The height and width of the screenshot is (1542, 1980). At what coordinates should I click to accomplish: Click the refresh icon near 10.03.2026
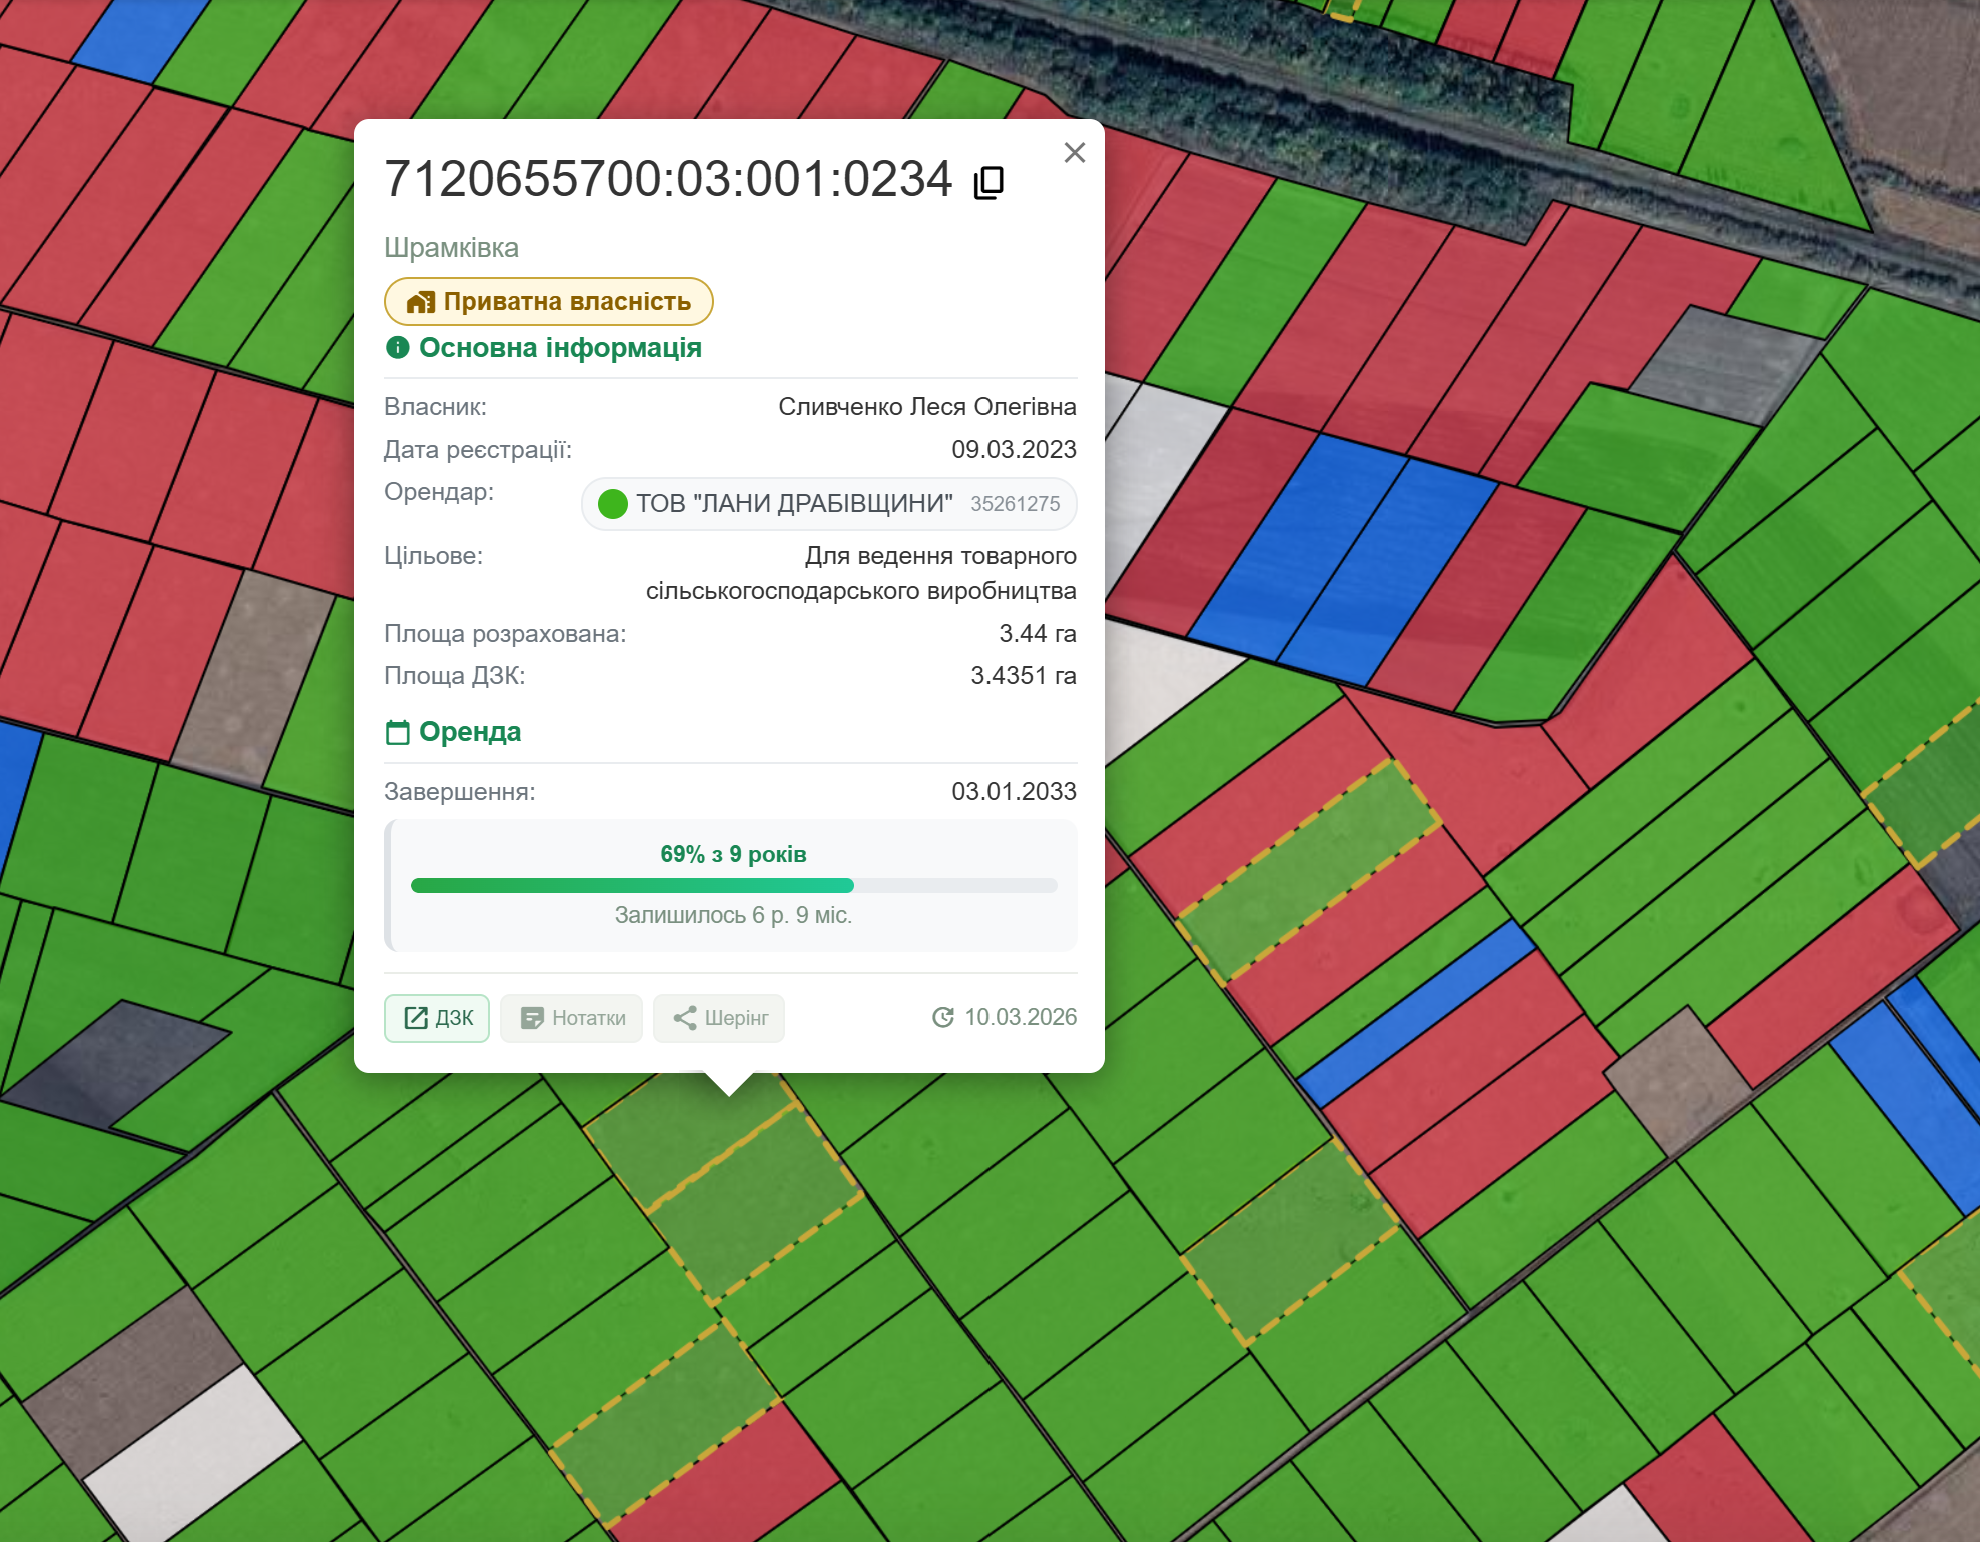(x=942, y=1017)
